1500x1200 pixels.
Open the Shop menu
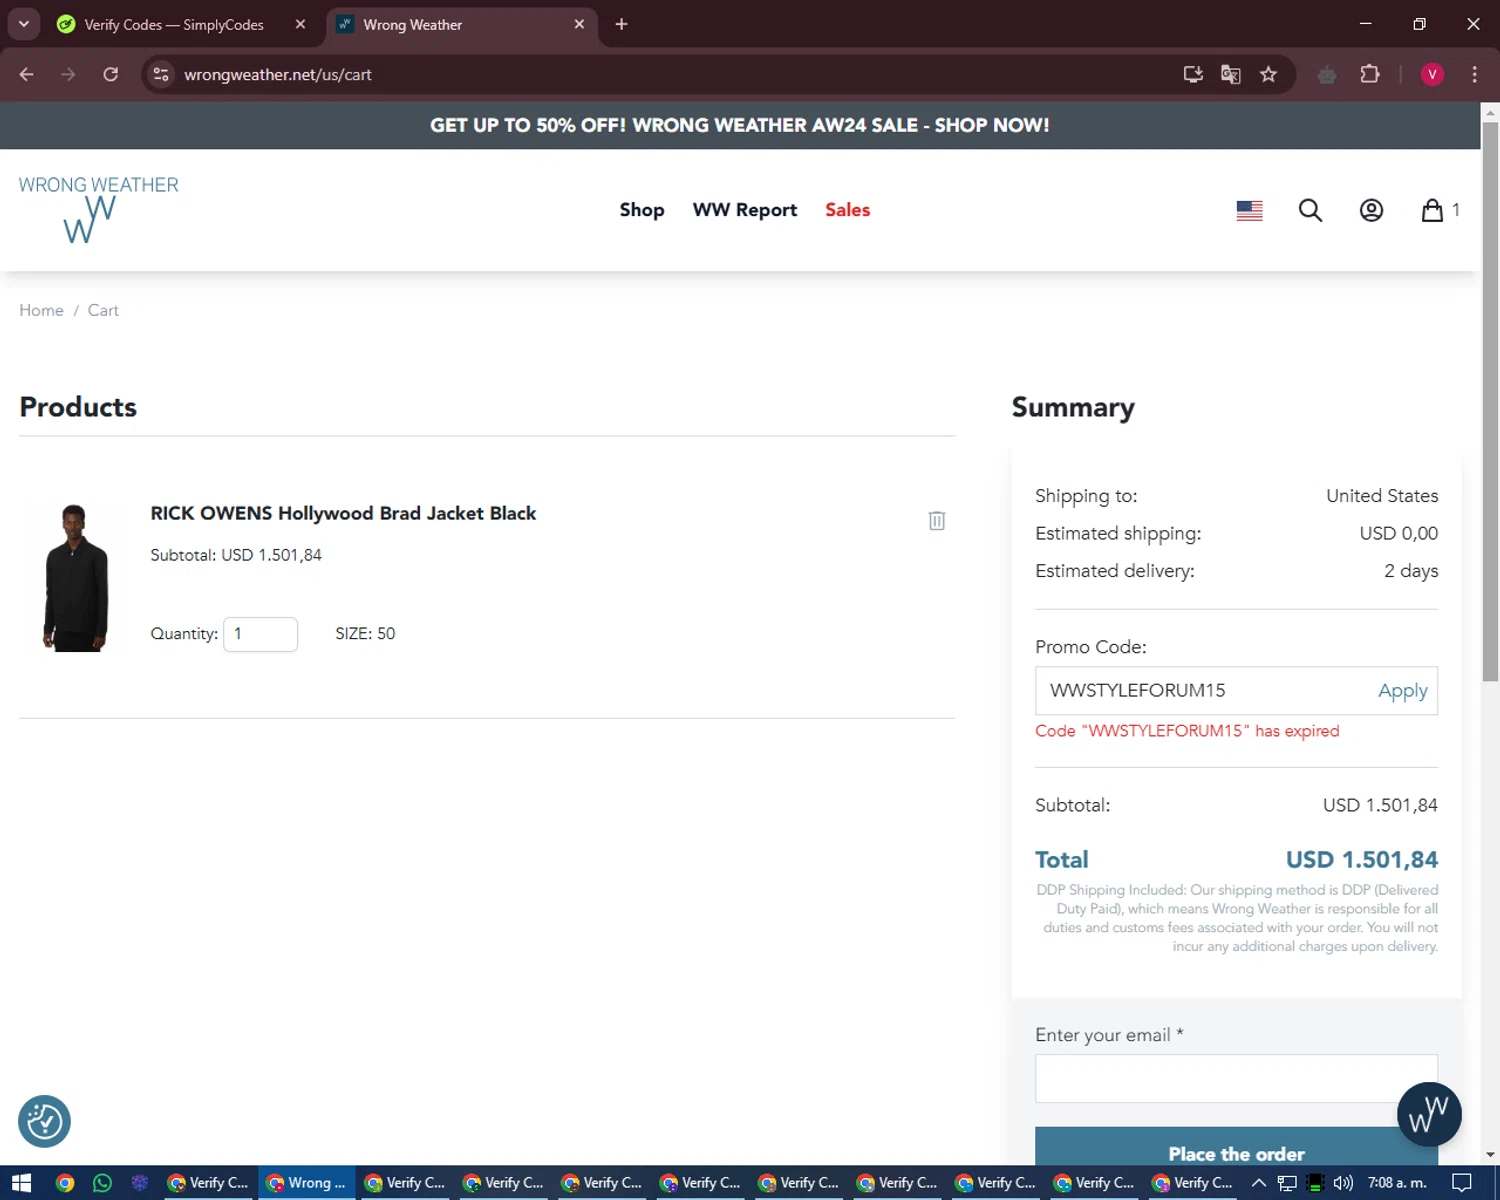642,210
